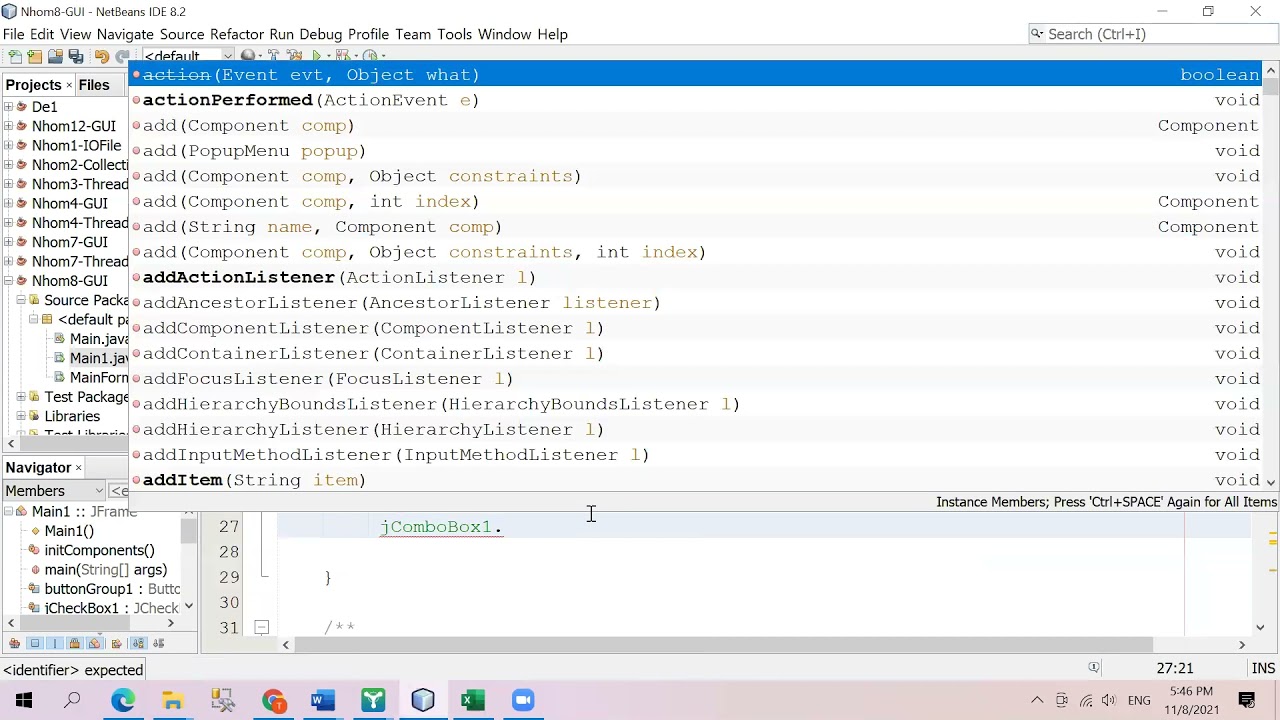
Task: Choose add(PopupMenu popup) completion
Action: (696, 151)
